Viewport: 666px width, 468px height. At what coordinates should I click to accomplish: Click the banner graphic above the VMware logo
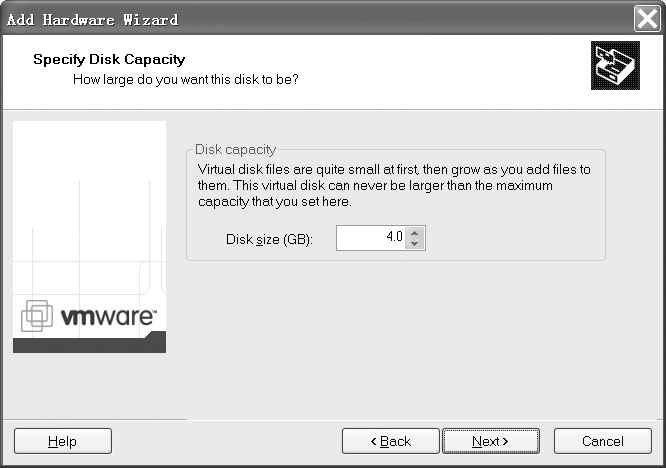tap(89, 210)
